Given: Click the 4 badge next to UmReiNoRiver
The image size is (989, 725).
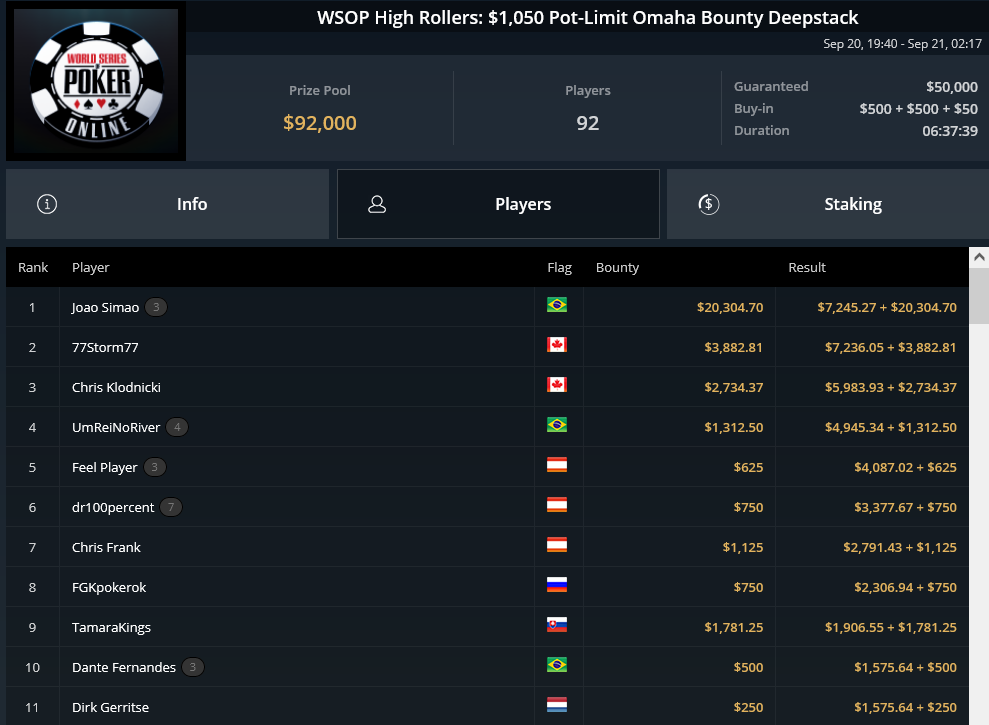Looking at the screenshot, I should (x=177, y=427).
